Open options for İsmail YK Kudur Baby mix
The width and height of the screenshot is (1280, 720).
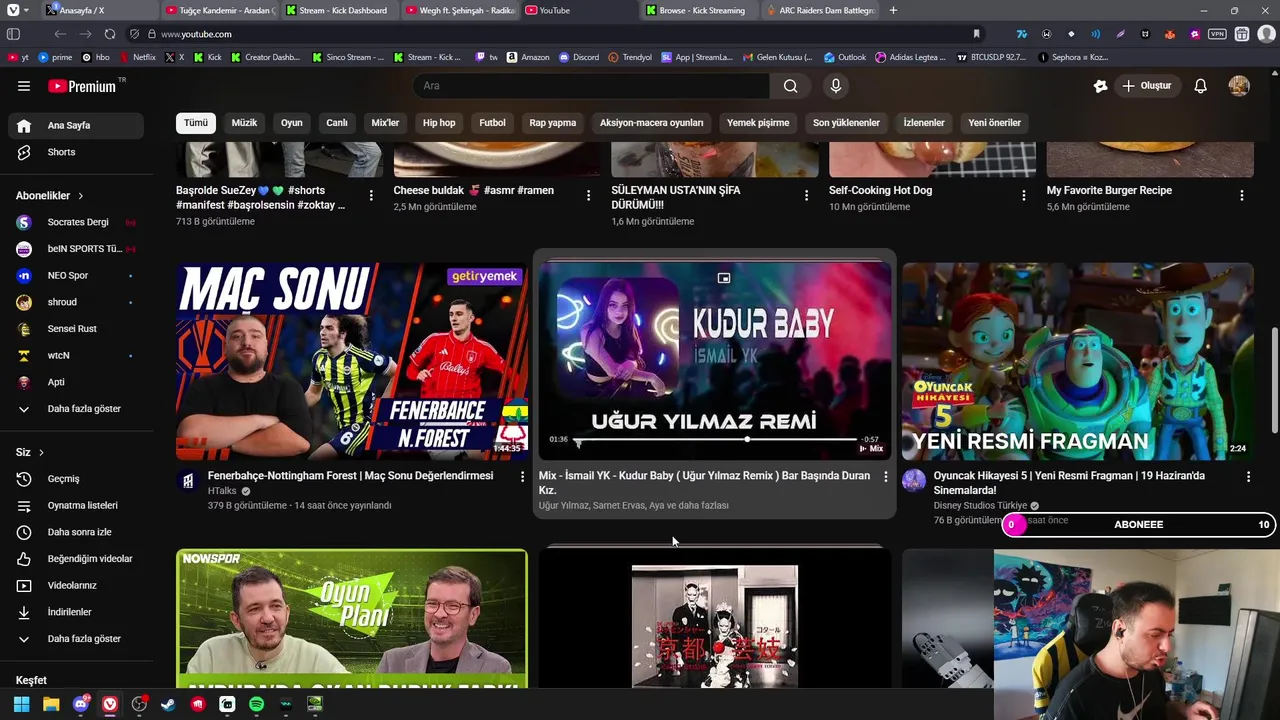[x=885, y=477]
